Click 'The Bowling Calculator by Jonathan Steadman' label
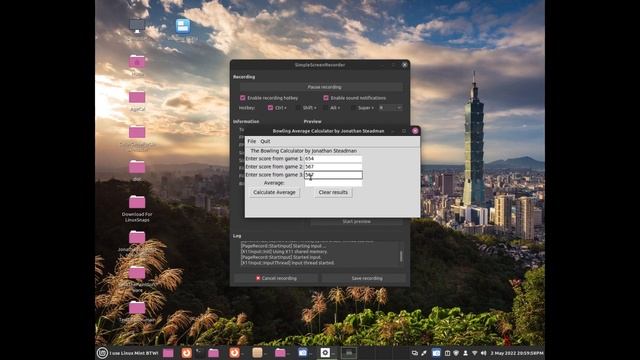This screenshot has width=640, height=360. point(304,151)
